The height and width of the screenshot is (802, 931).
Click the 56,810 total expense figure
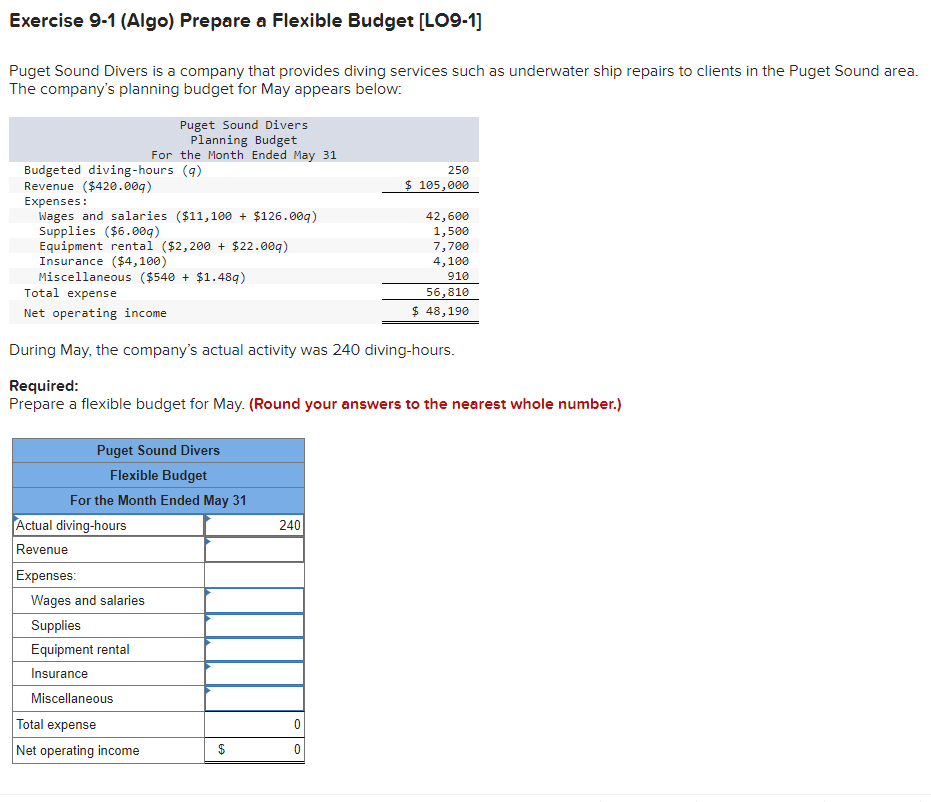click(x=447, y=292)
